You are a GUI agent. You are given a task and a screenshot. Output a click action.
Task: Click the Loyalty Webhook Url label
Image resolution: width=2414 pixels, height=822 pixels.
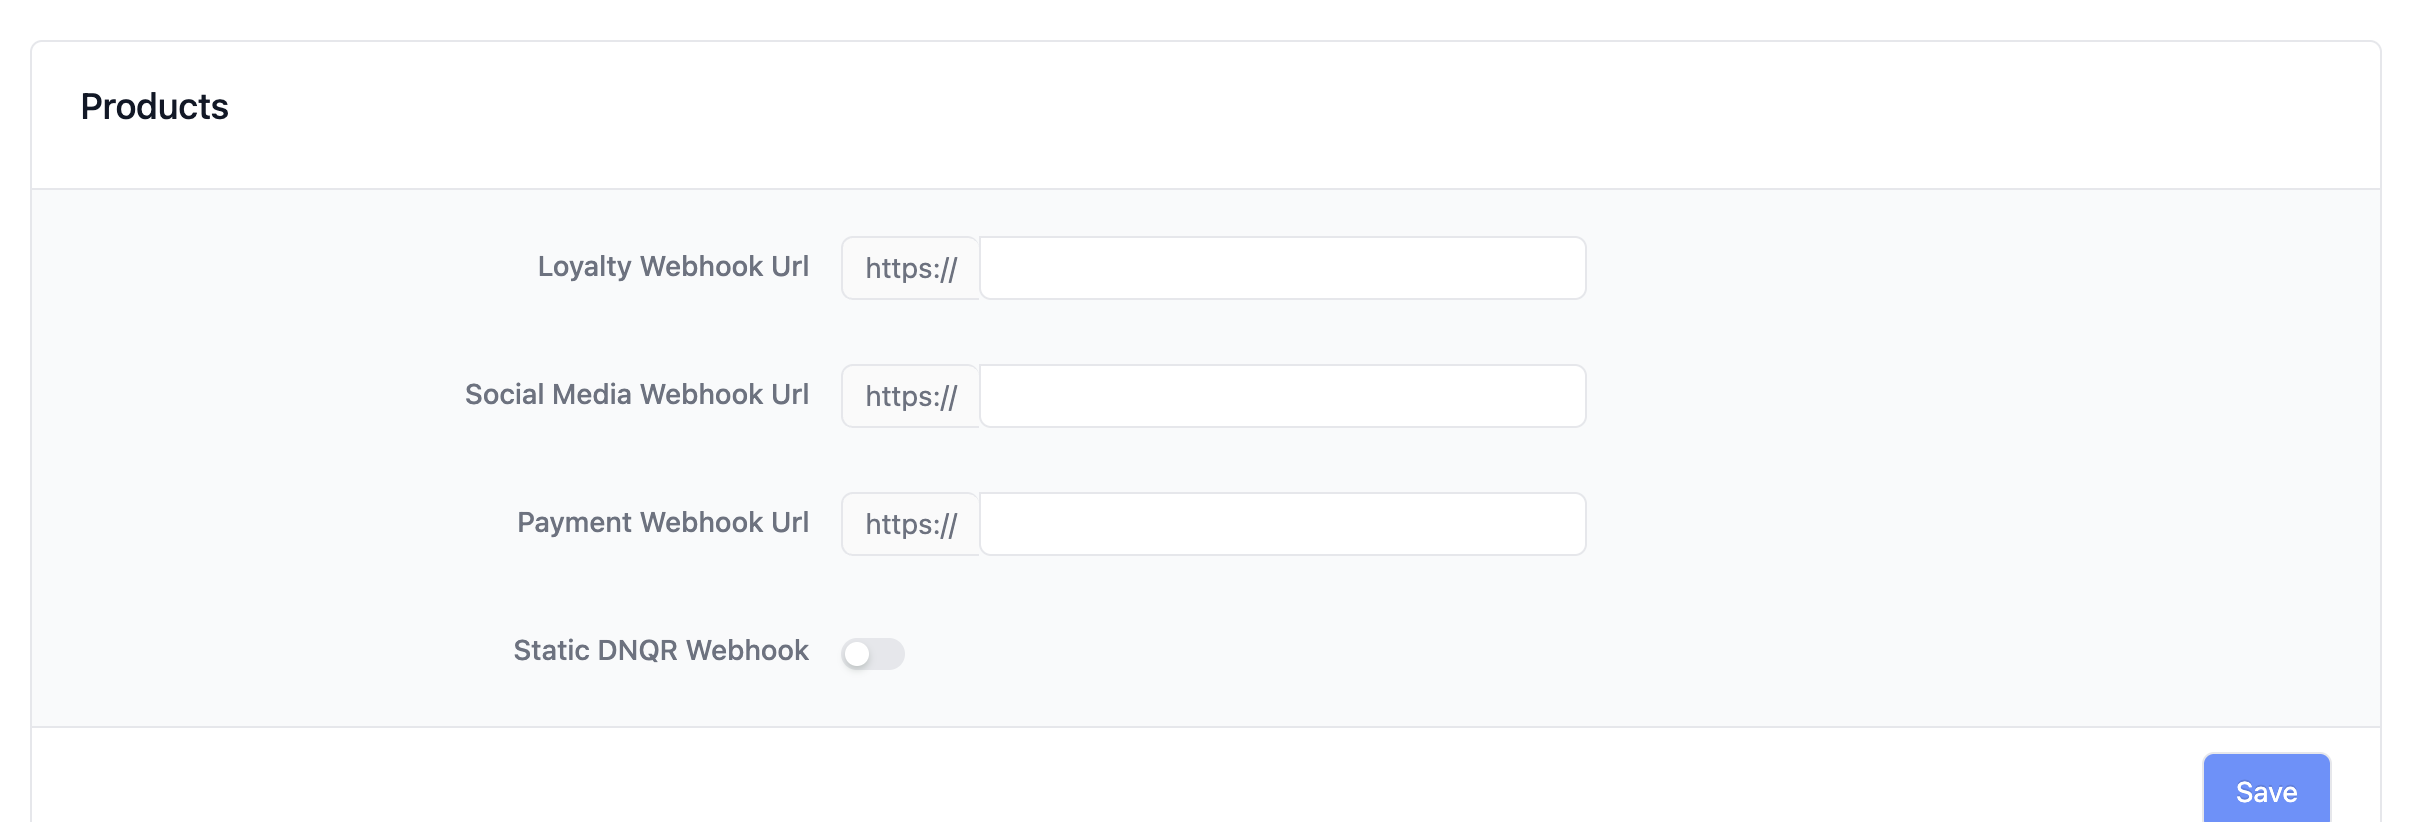click(673, 266)
